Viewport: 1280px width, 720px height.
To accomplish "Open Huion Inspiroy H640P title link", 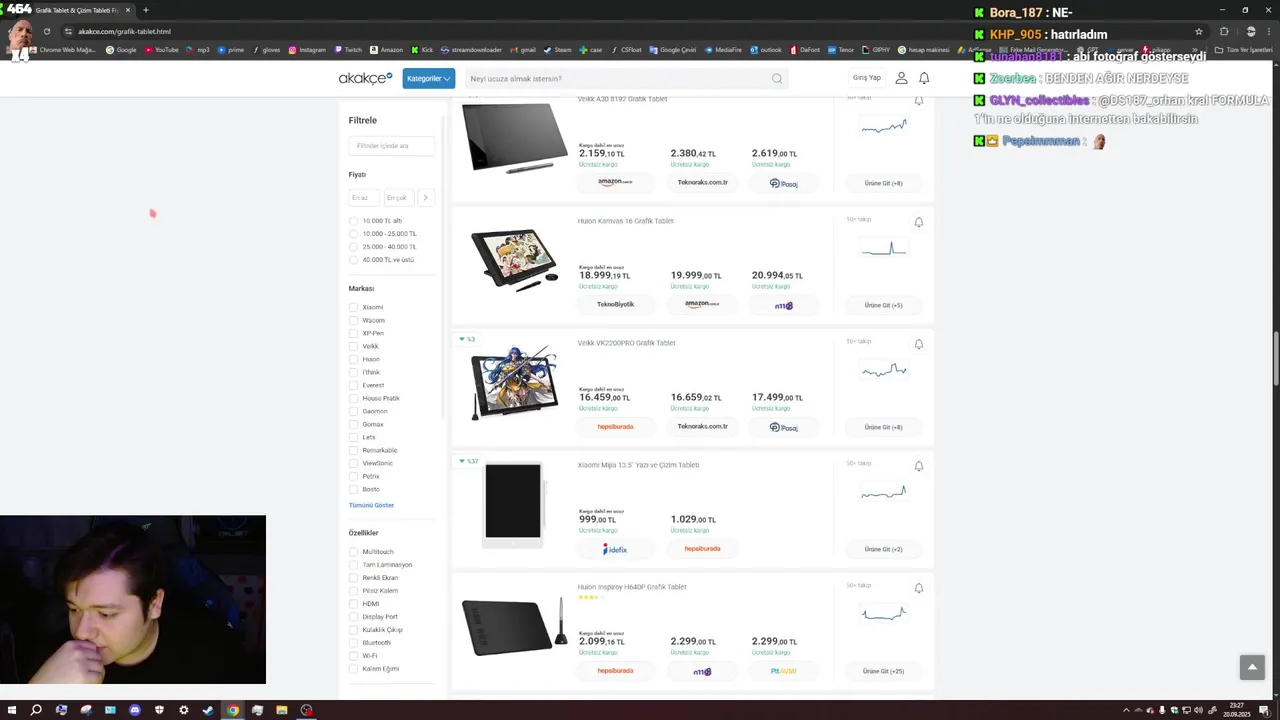I will (x=632, y=587).
